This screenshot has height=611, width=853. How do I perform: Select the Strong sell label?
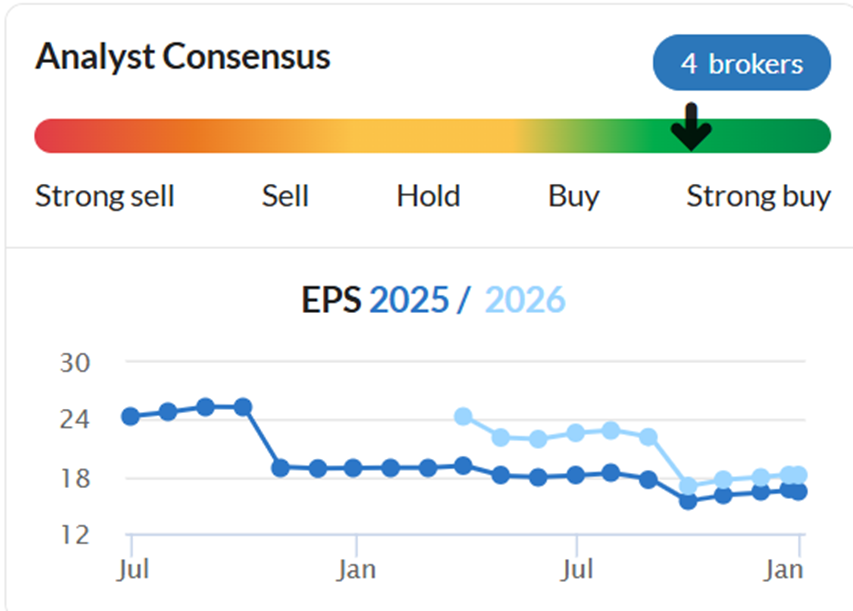point(104,196)
